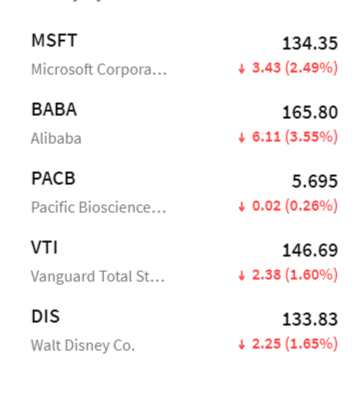Screen dimensions: 362x401
Task: Click PACB price 5.695
Action: click(315, 181)
